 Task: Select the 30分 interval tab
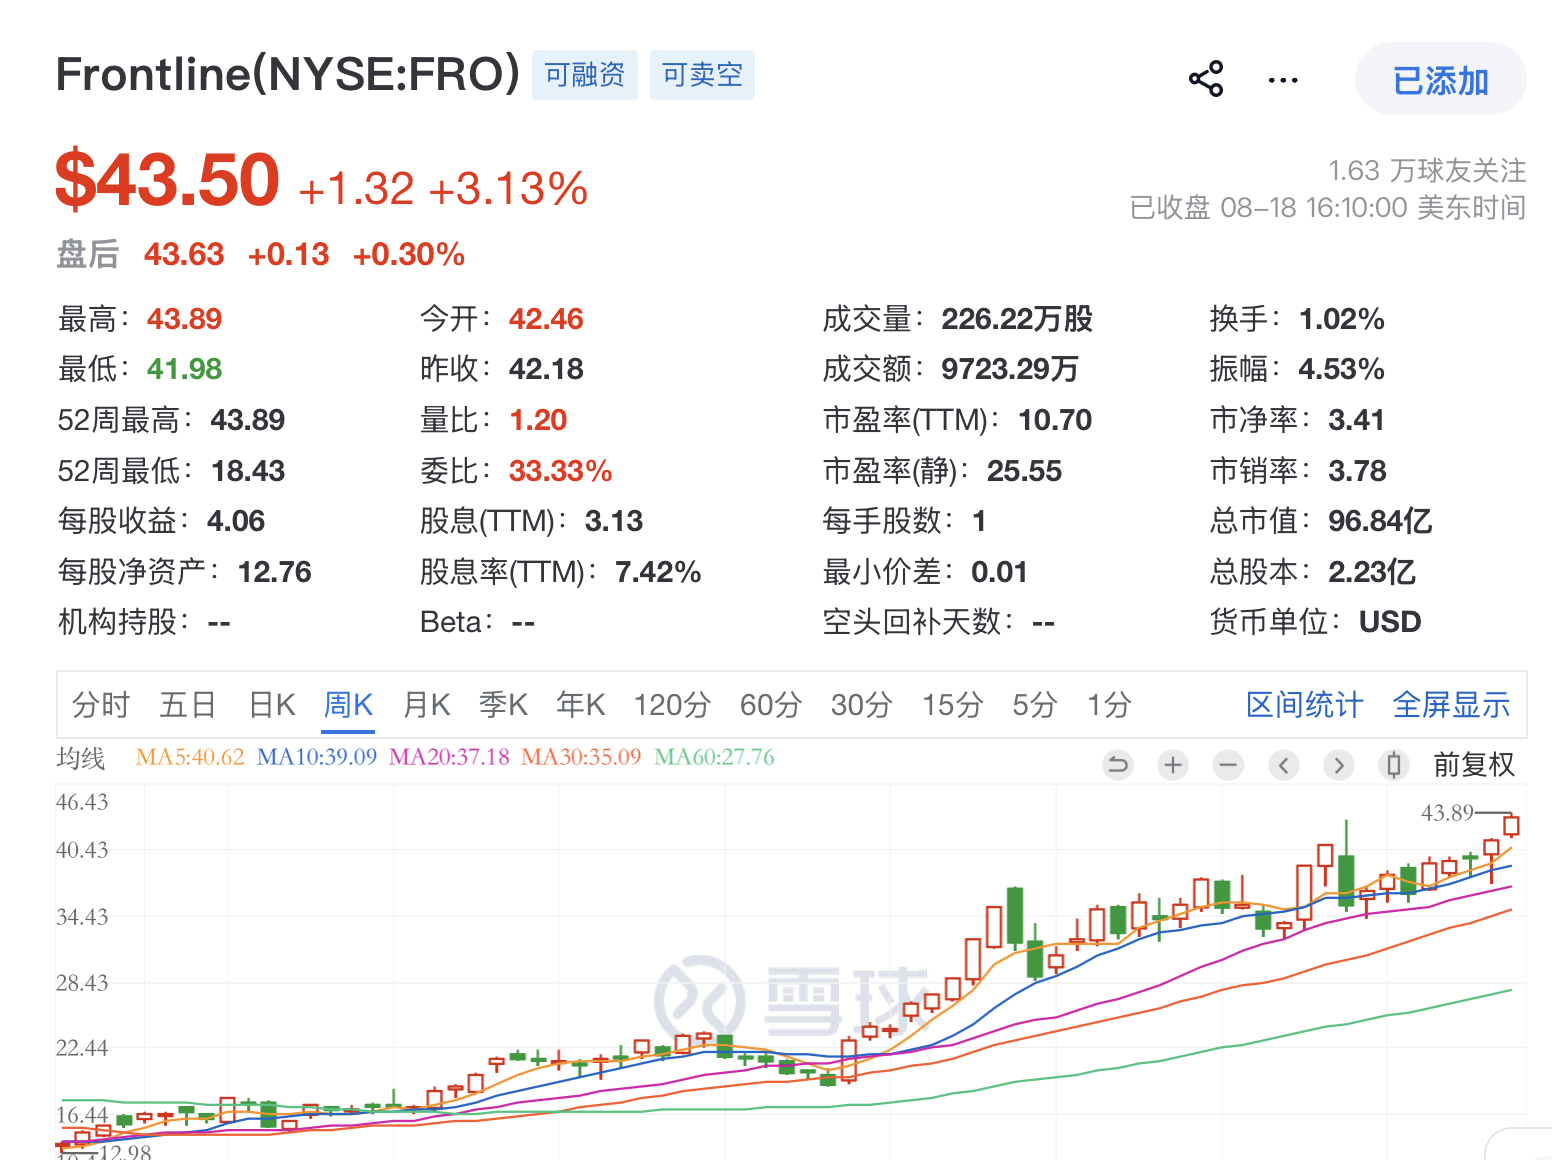click(862, 705)
